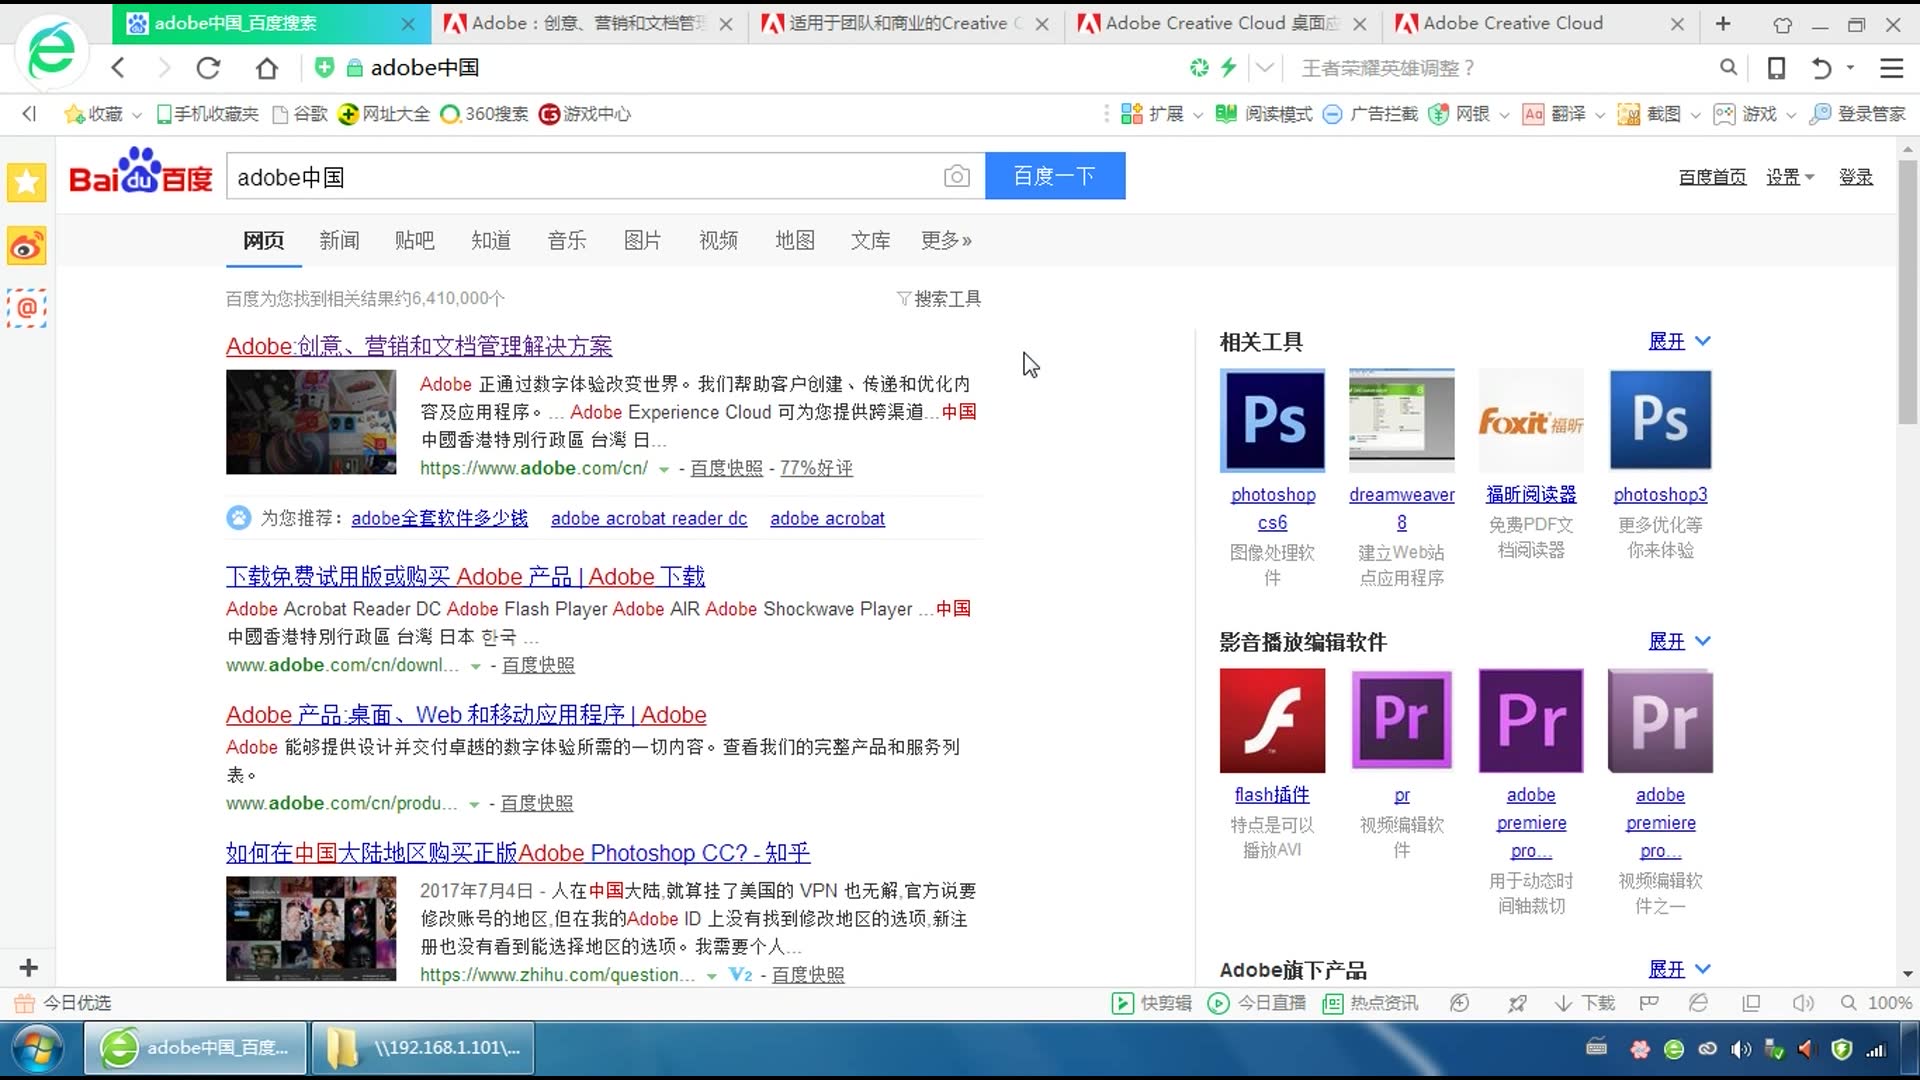Viewport: 1920px width, 1080px height.
Task: Click the undo closed tab icon
Action: point(1821,68)
